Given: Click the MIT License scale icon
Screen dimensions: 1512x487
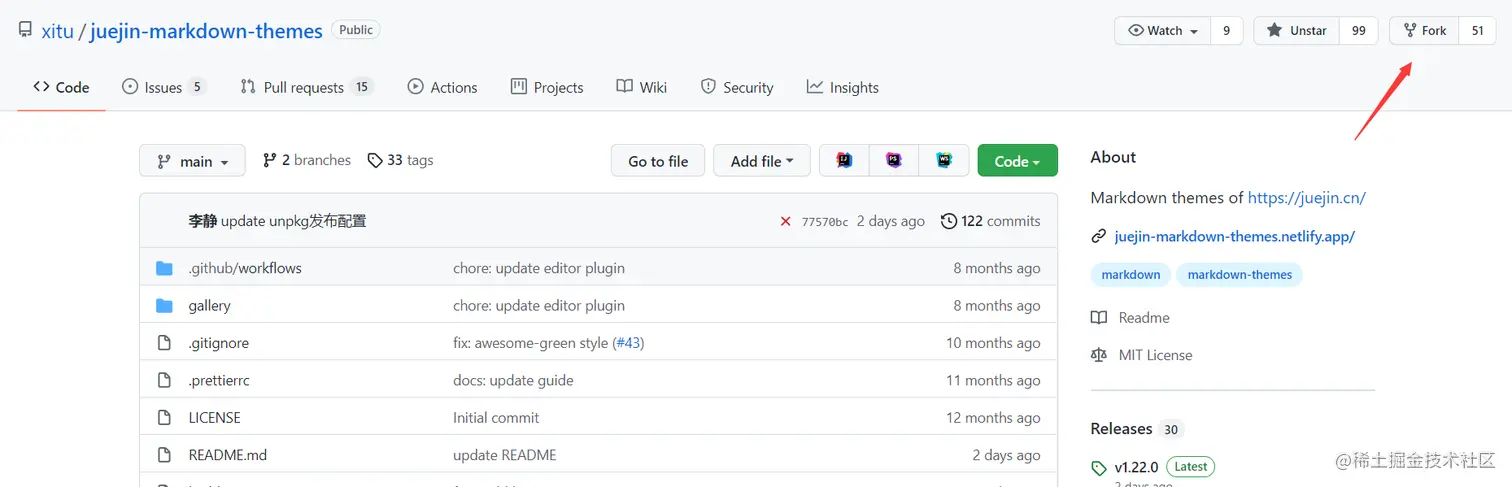Looking at the screenshot, I should (1099, 355).
